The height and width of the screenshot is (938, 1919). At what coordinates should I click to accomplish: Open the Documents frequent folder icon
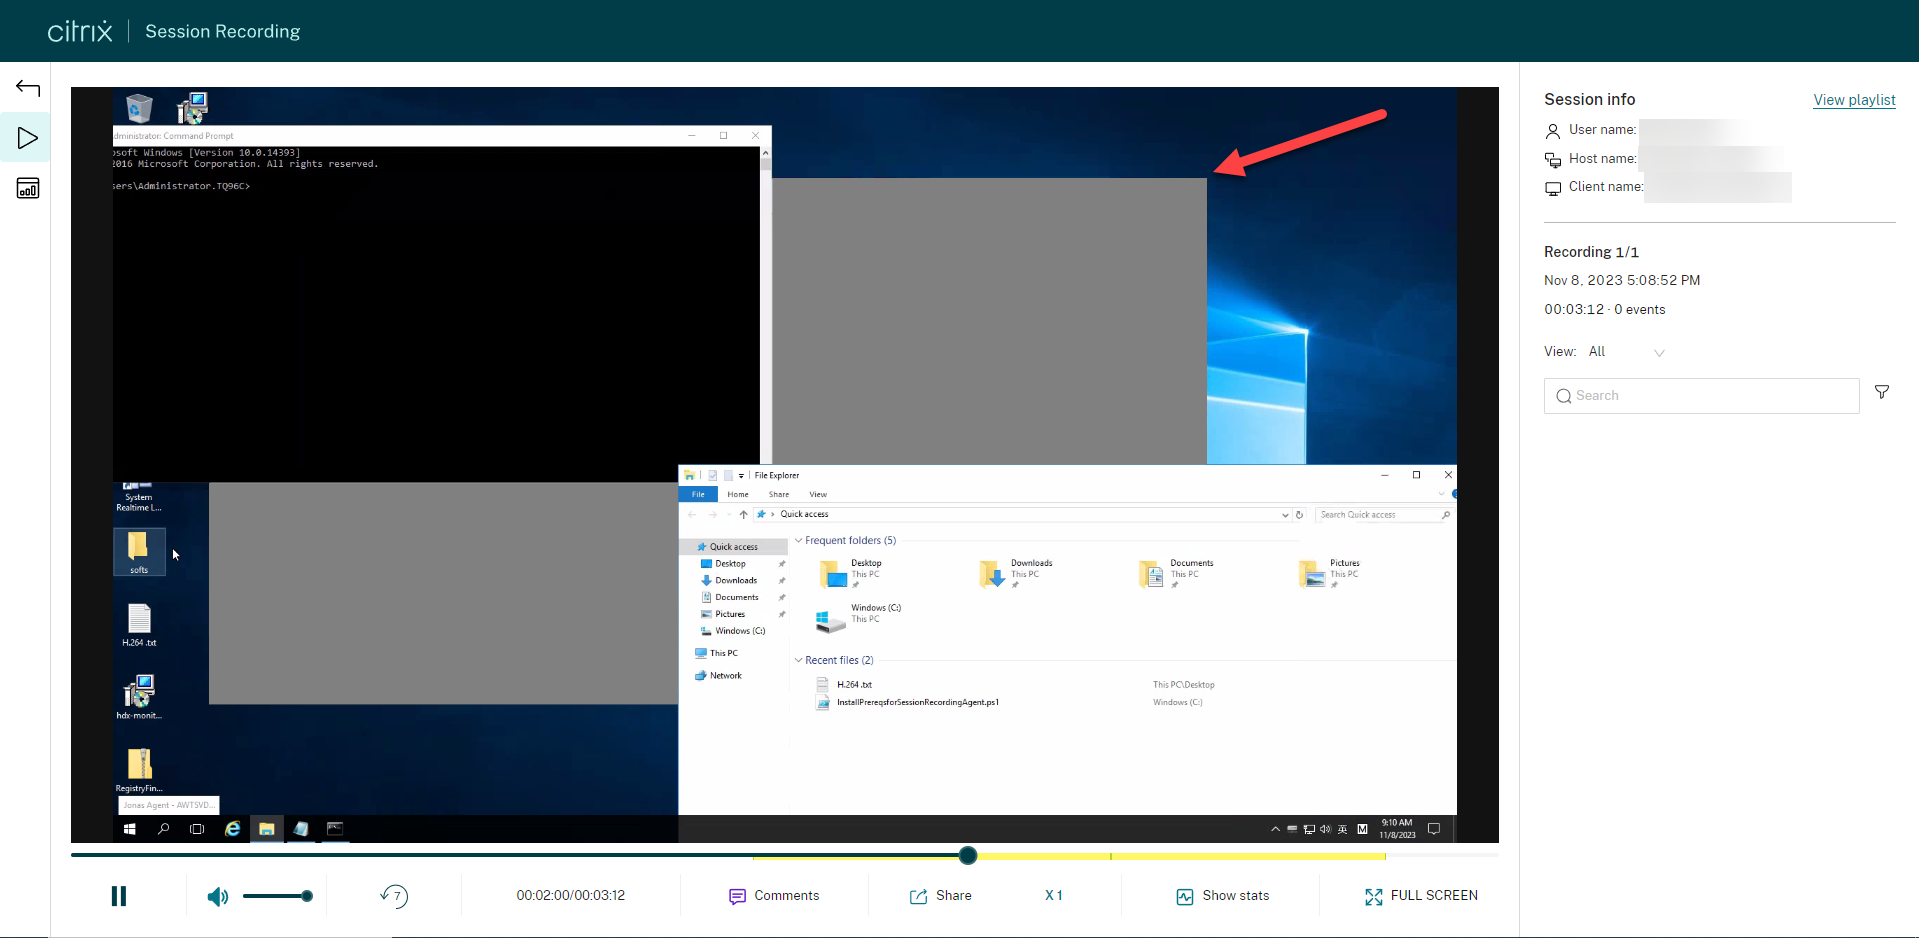pos(1151,574)
